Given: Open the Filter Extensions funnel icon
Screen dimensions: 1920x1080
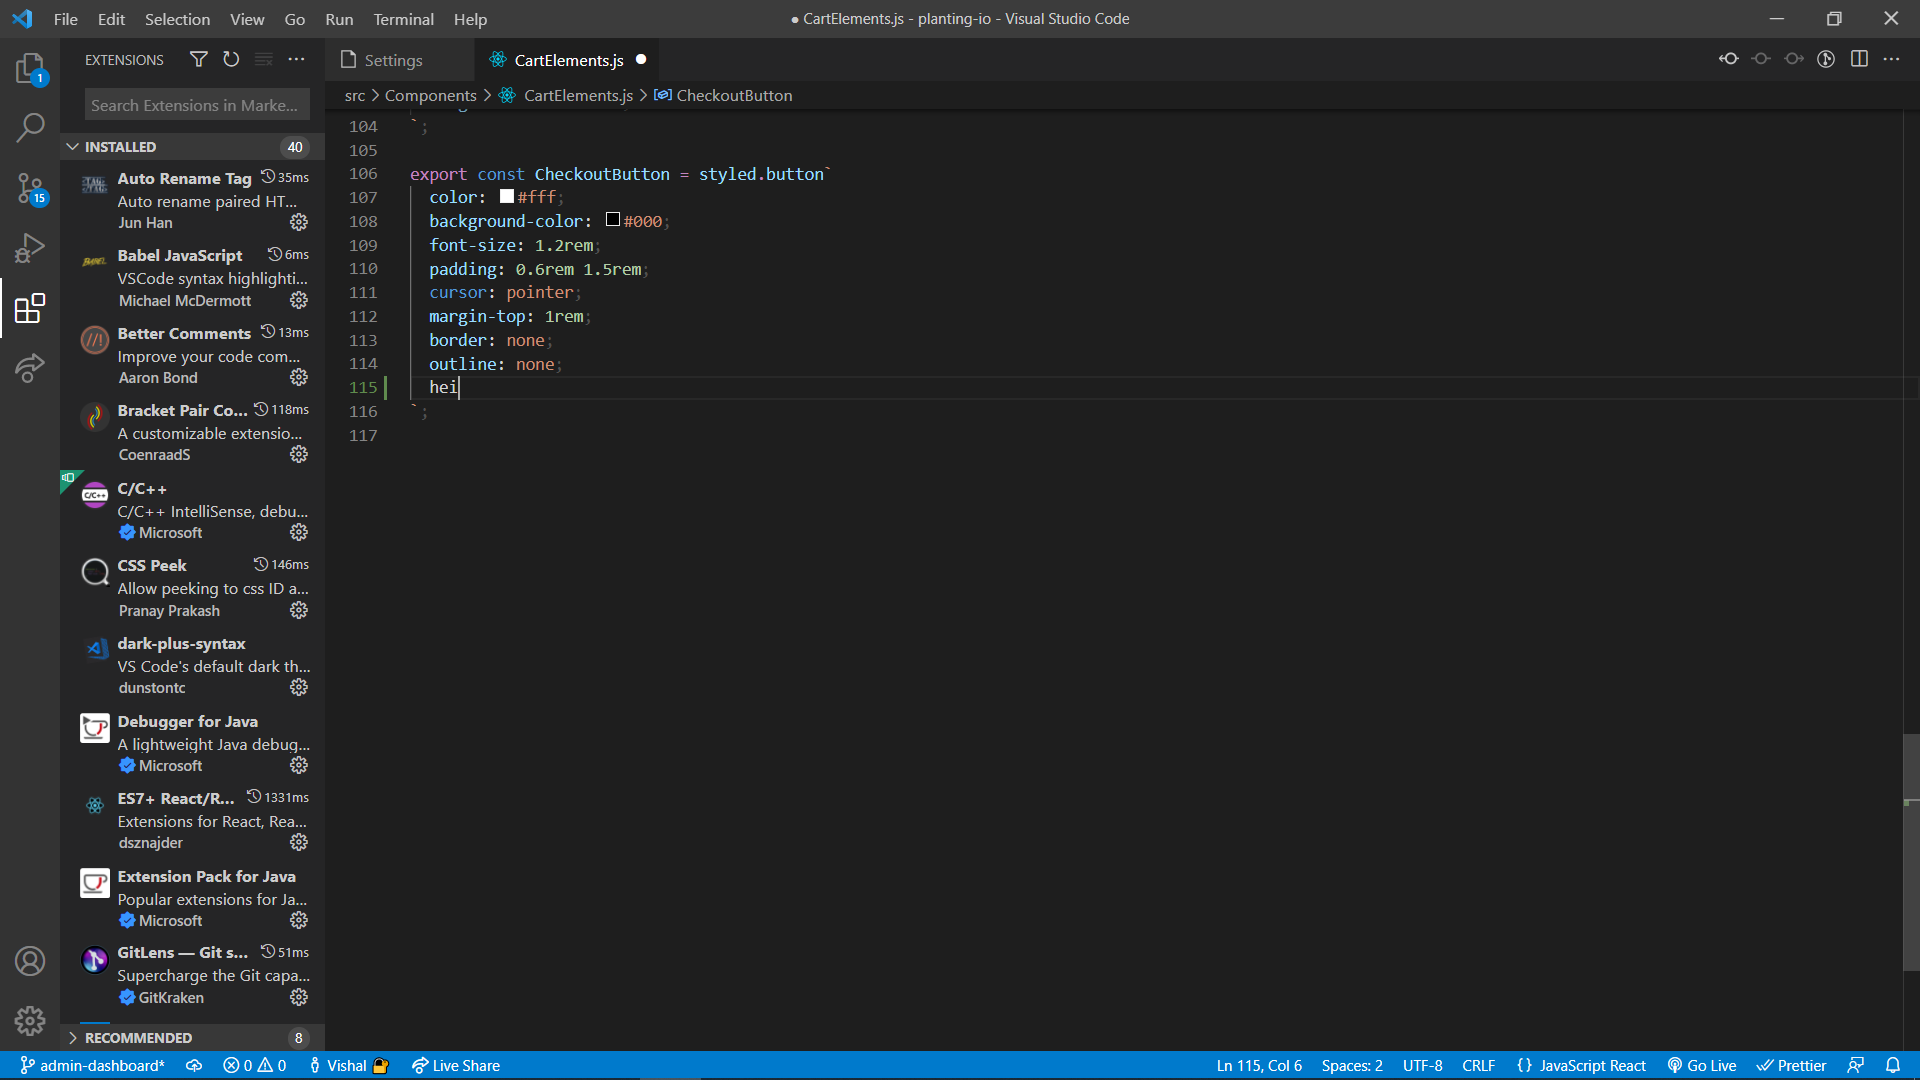Looking at the screenshot, I should (198, 59).
